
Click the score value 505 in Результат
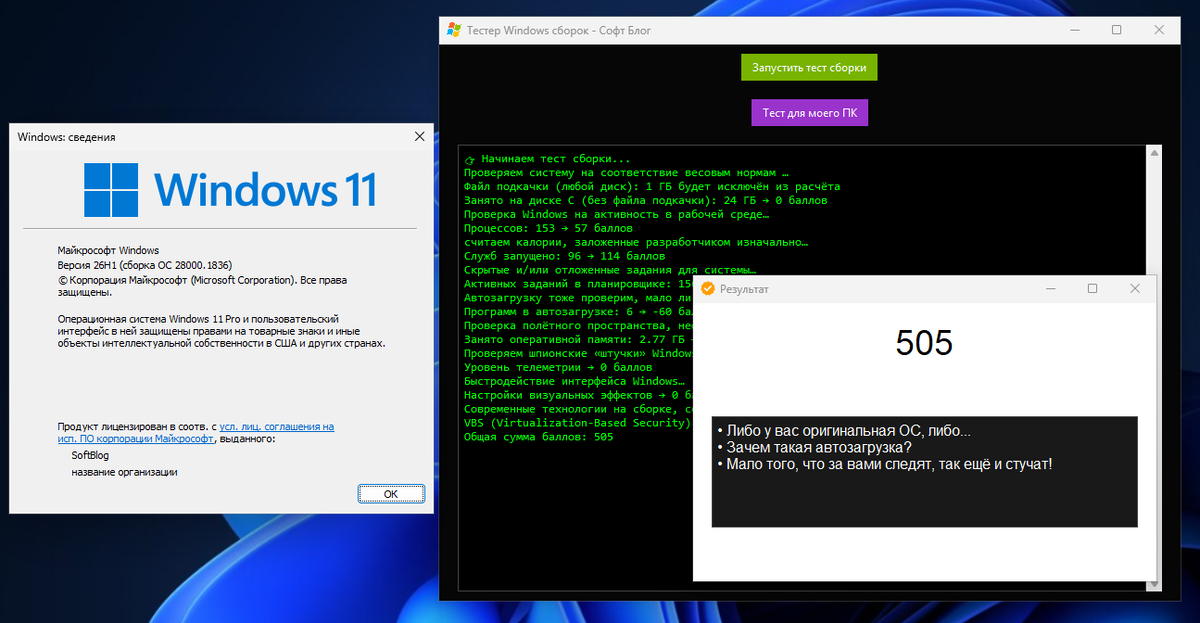pos(924,343)
